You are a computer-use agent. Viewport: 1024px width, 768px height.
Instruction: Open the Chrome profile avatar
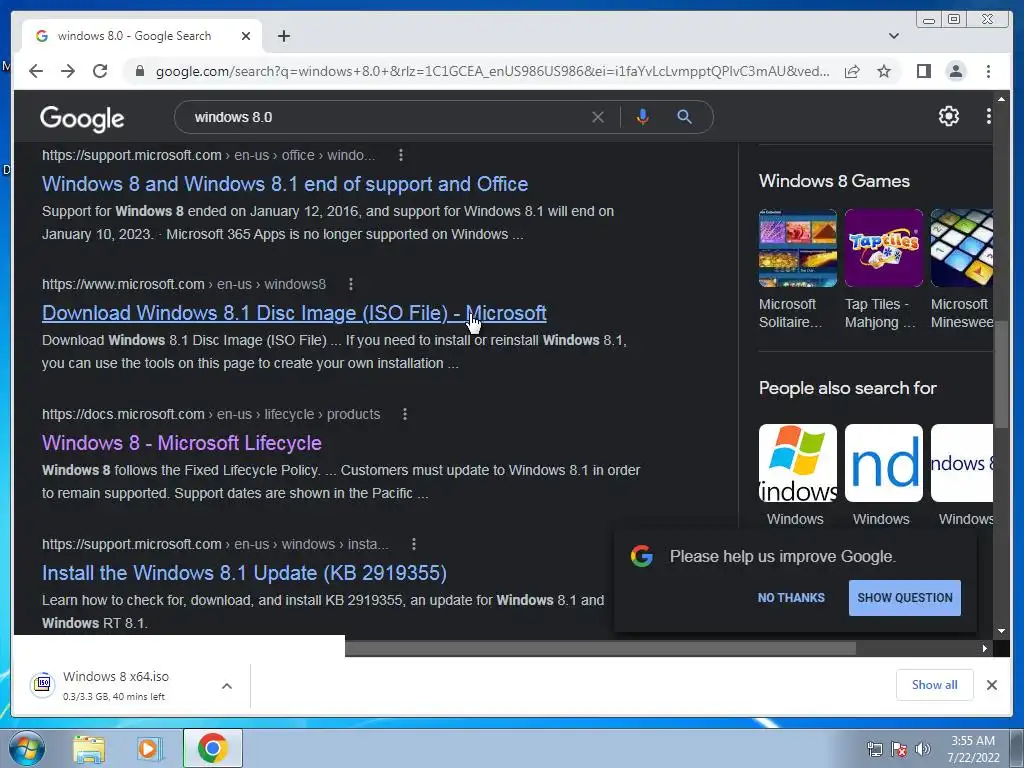coord(955,71)
